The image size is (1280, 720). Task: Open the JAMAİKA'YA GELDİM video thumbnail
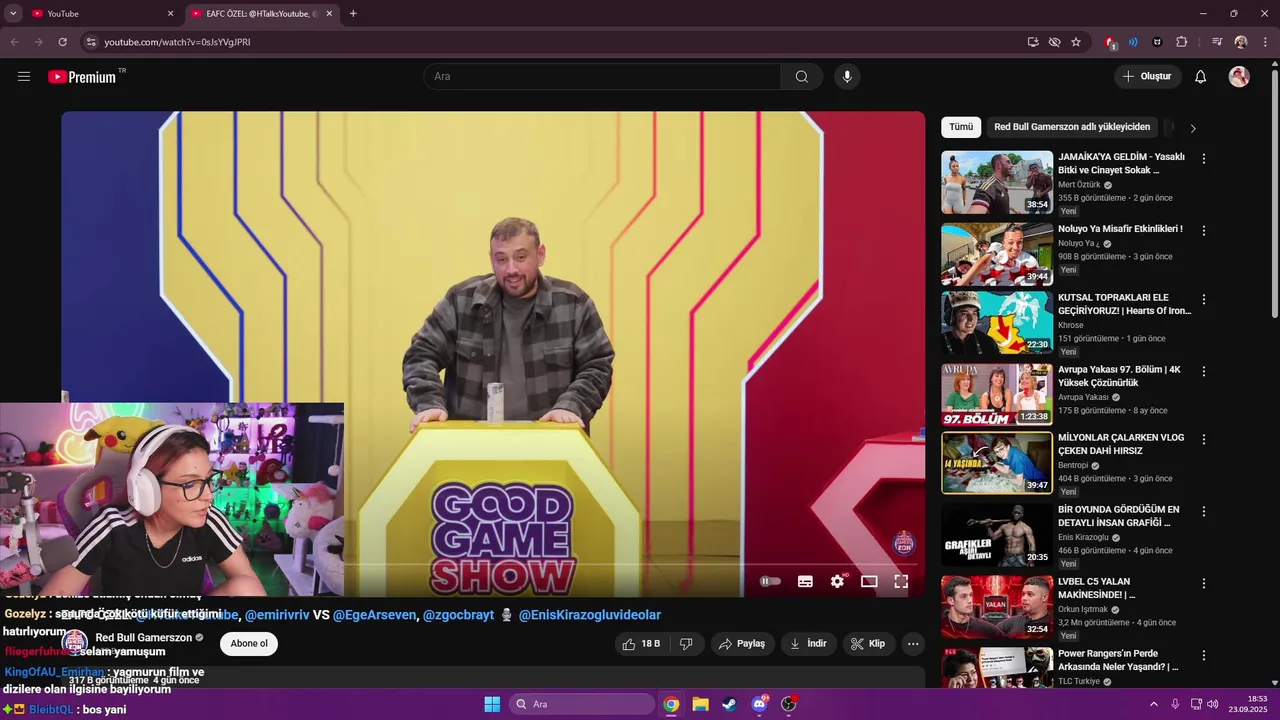(997, 182)
